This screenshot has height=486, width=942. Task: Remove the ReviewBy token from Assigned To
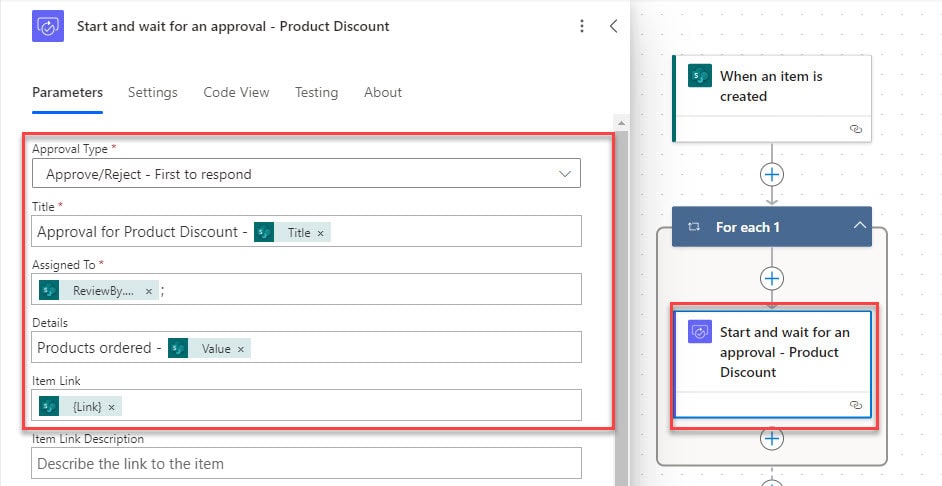click(149, 291)
